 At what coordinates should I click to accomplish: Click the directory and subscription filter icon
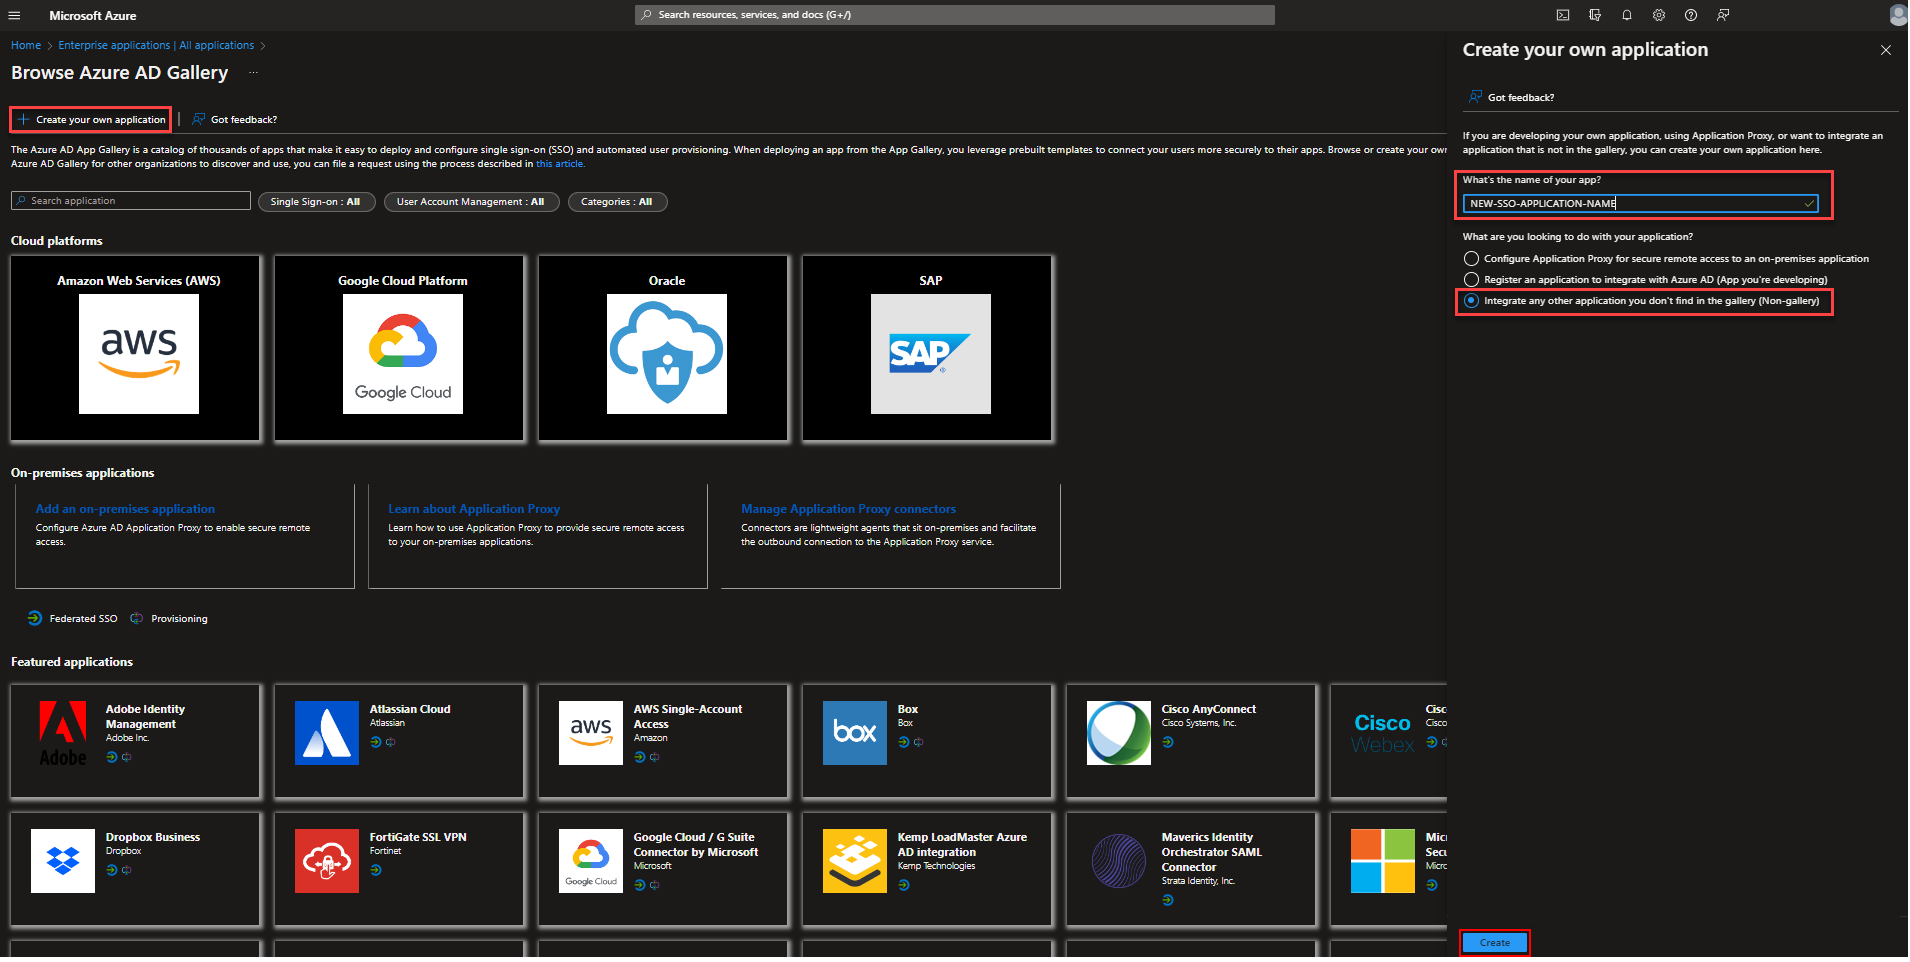(1595, 15)
